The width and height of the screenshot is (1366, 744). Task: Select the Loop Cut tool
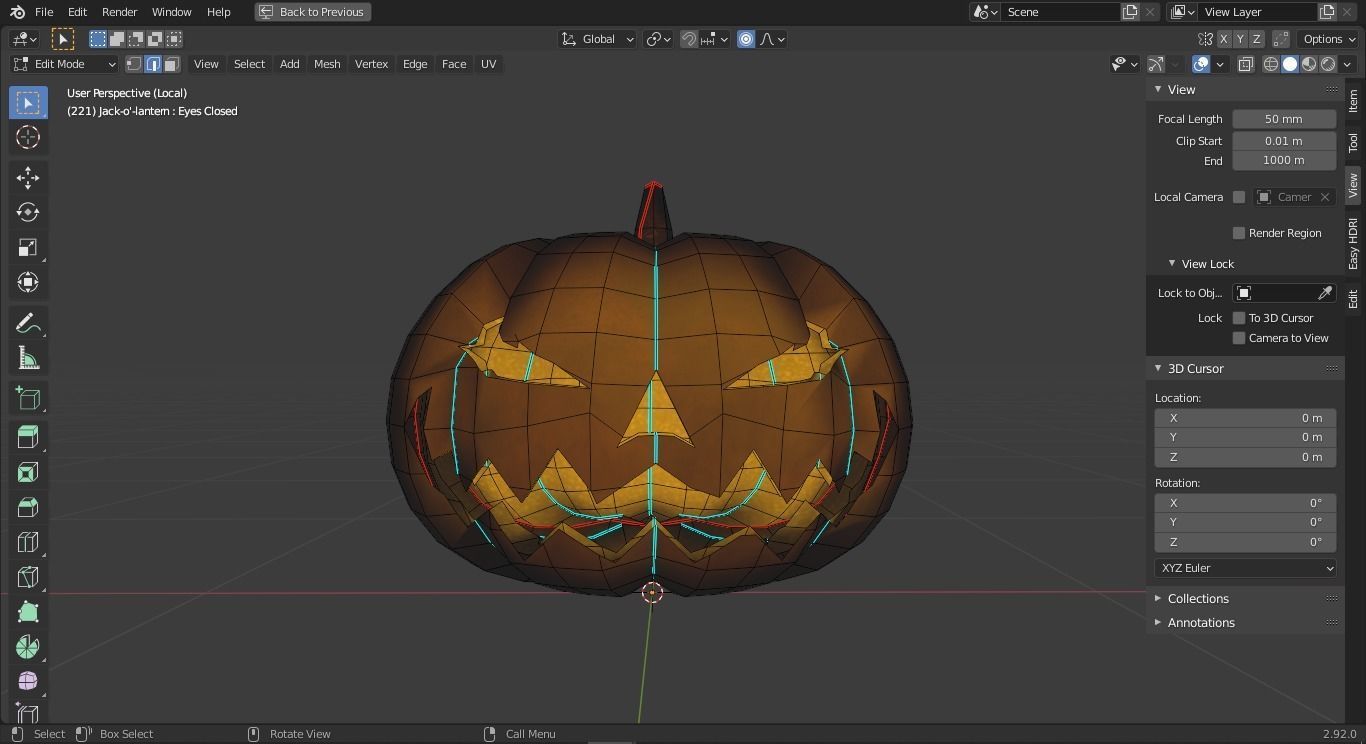(28, 542)
